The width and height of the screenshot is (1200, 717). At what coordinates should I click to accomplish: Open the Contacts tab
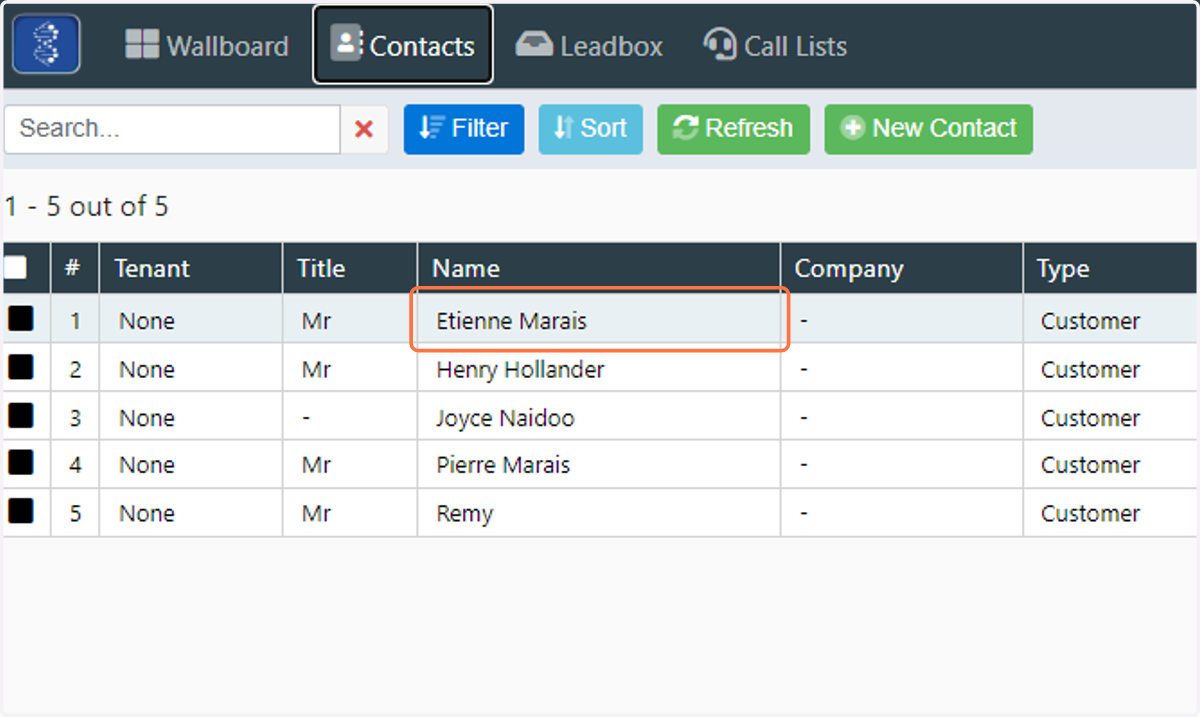[x=403, y=45]
